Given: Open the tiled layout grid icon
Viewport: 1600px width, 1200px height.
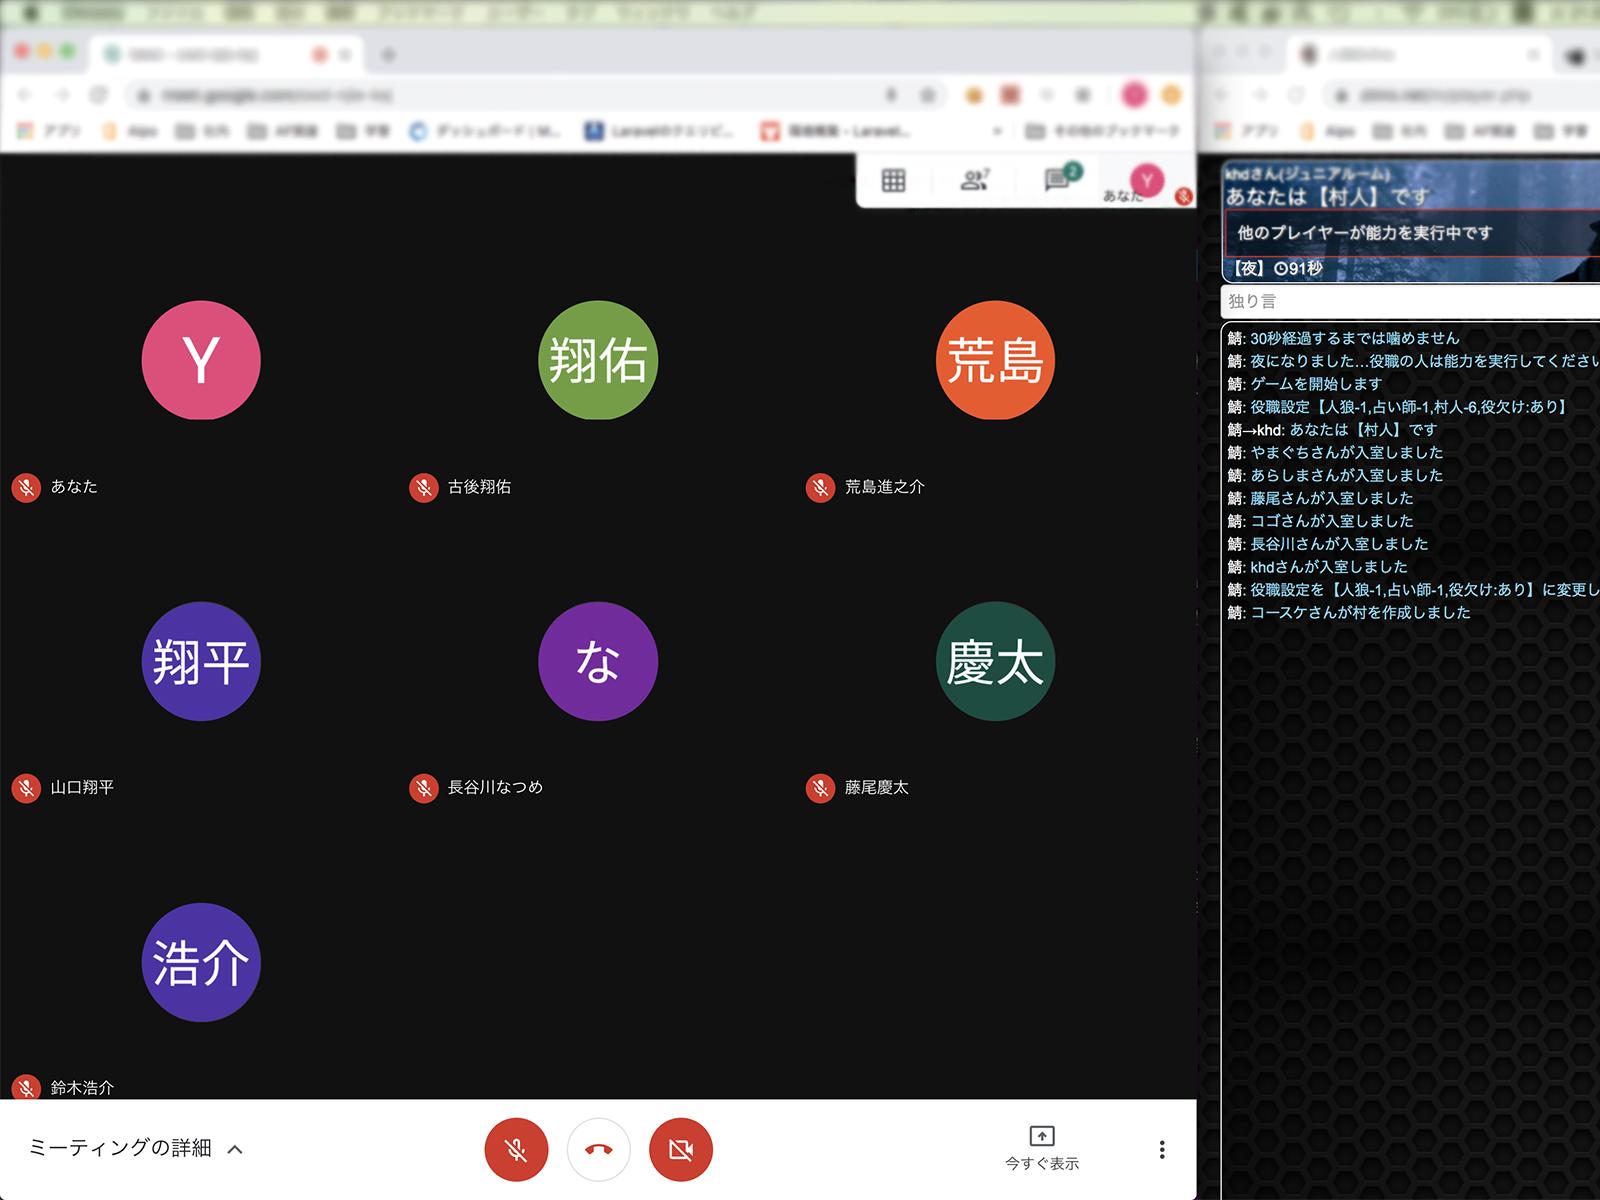Looking at the screenshot, I should coord(893,181).
